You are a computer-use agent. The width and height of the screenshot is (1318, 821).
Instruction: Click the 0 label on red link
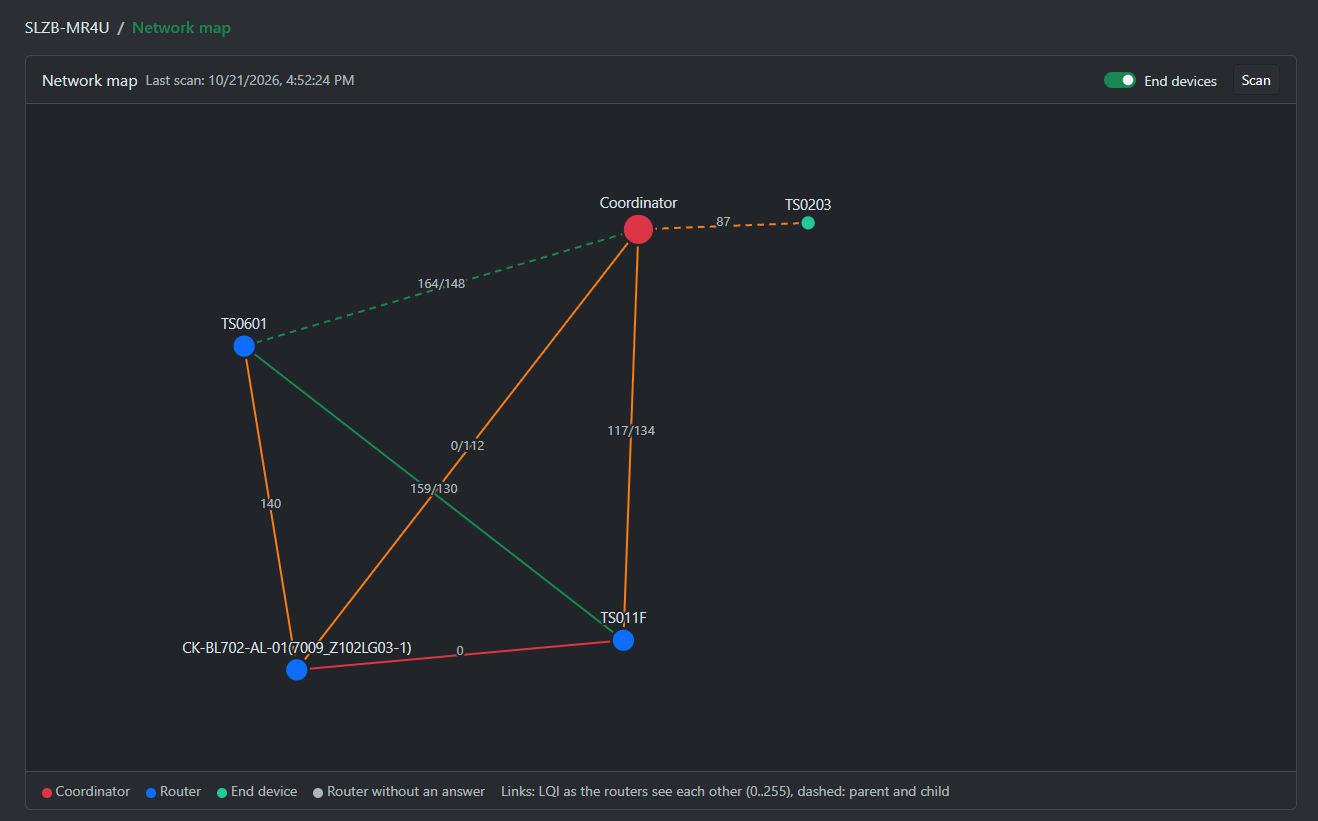[x=460, y=650]
